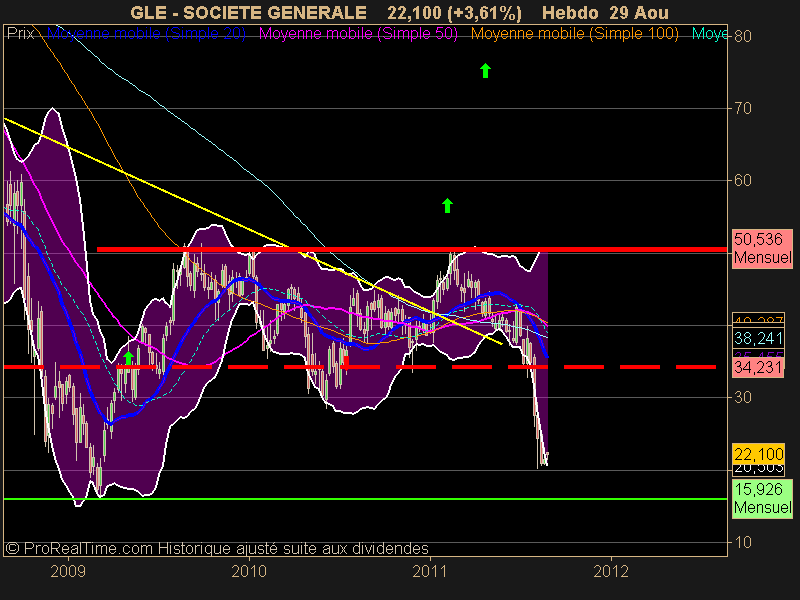
Task: Click the 70 value on price axis
Action: tap(742, 108)
